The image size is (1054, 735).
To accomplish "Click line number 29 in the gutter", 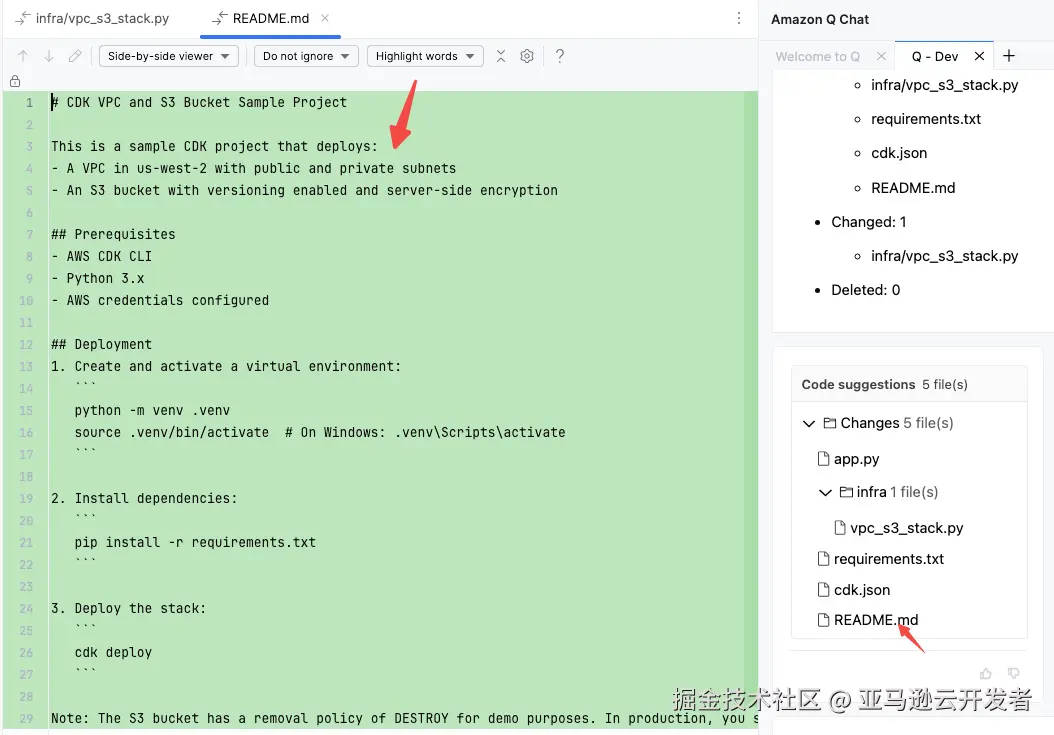I will 26,718.
